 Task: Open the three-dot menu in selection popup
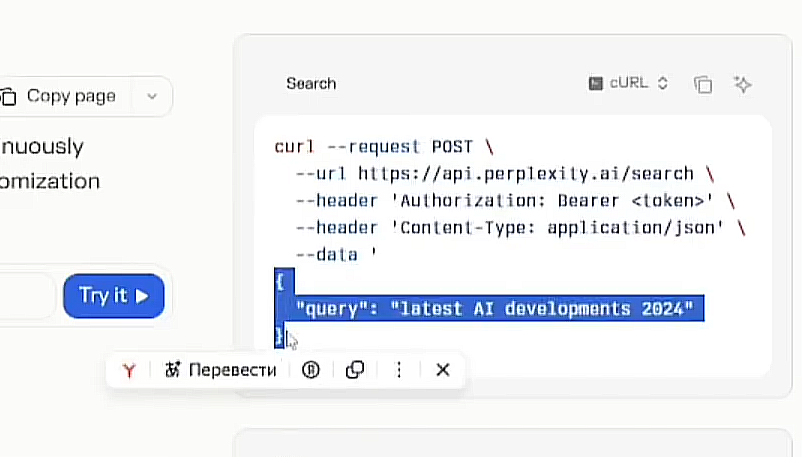[x=399, y=370]
